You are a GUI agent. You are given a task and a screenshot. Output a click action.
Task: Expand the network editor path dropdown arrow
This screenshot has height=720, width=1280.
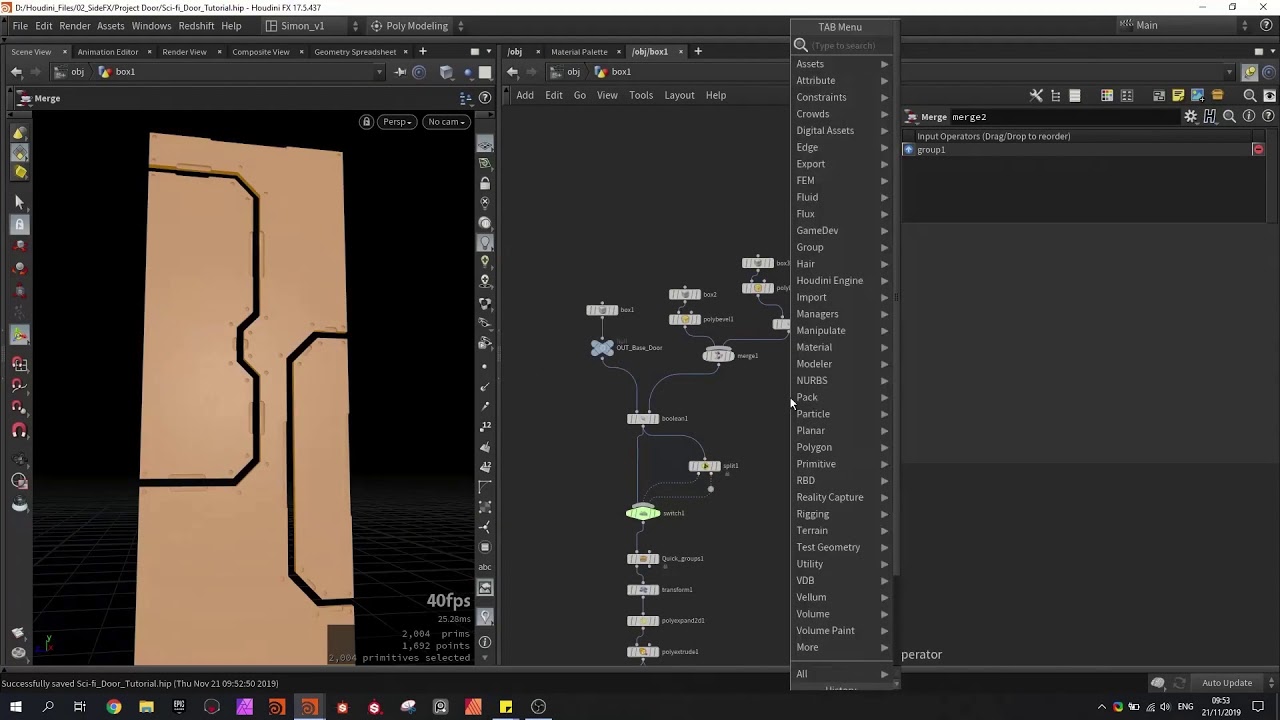point(1231,72)
